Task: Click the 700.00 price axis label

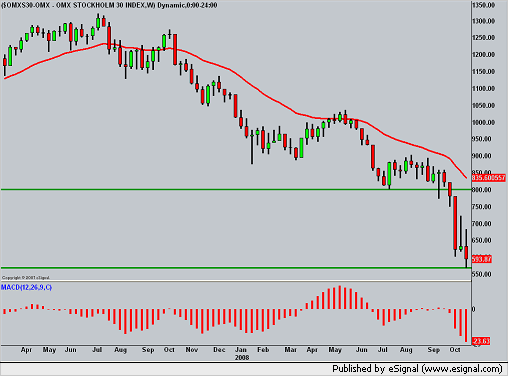Action: (482, 224)
